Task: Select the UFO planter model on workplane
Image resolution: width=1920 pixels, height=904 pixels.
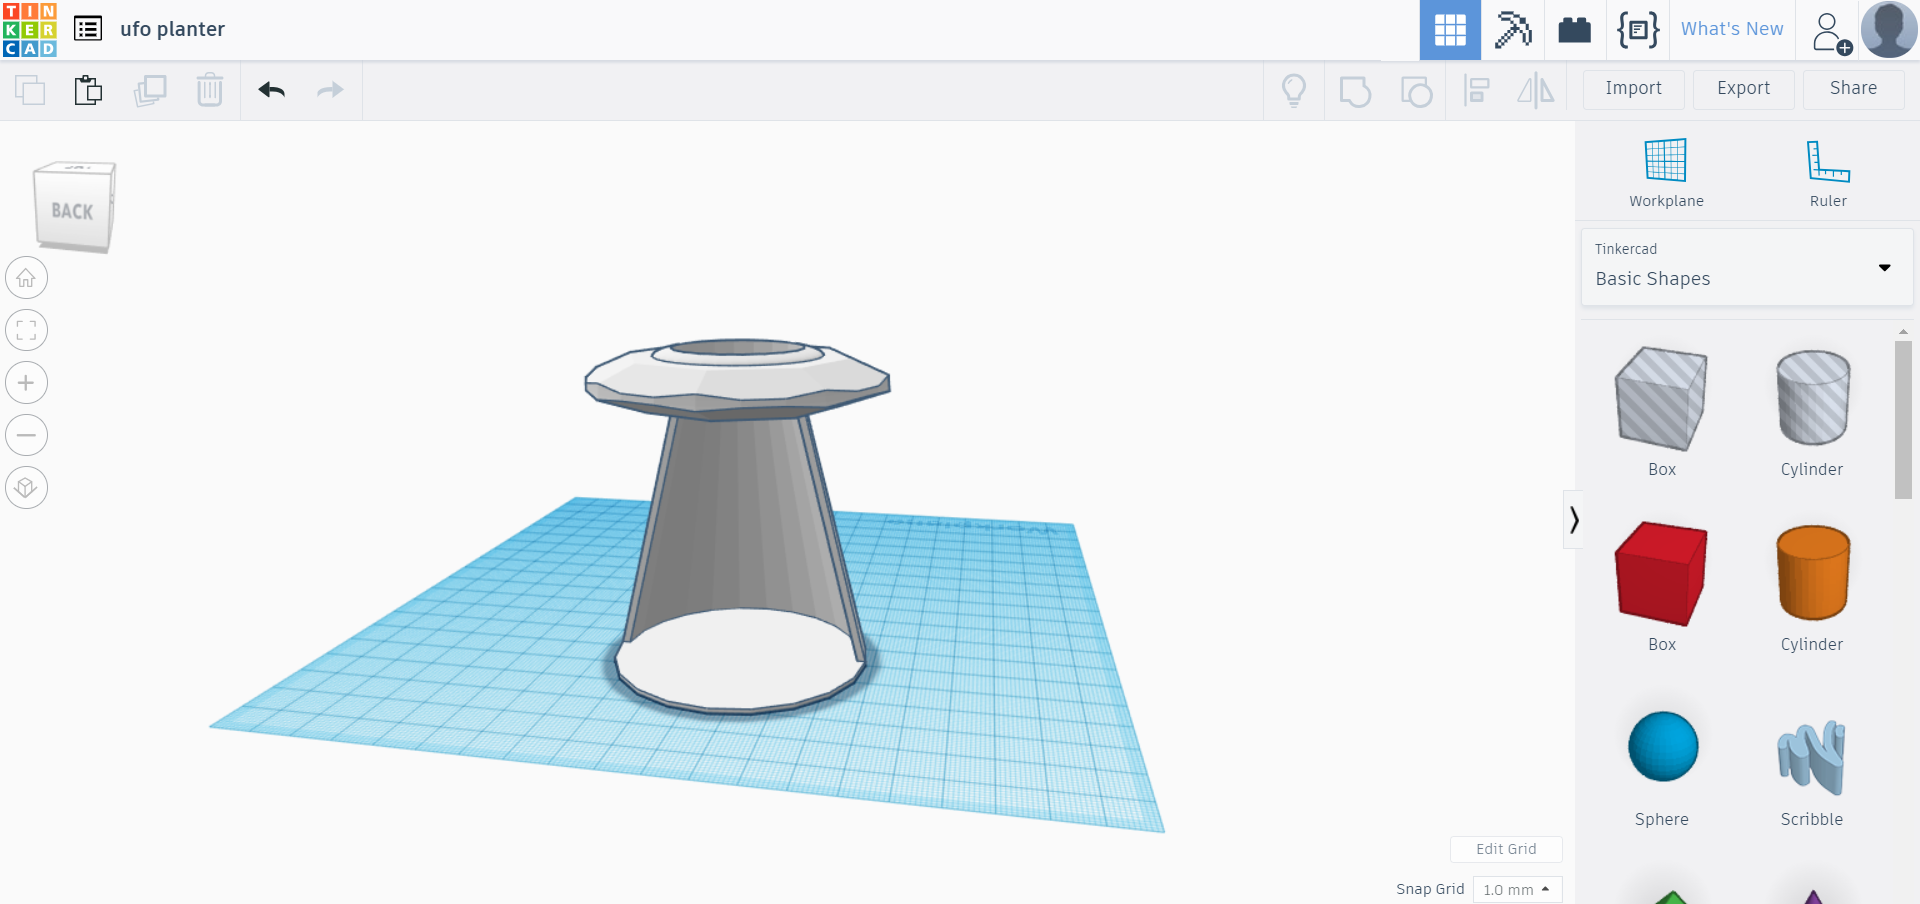Action: tap(739, 525)
